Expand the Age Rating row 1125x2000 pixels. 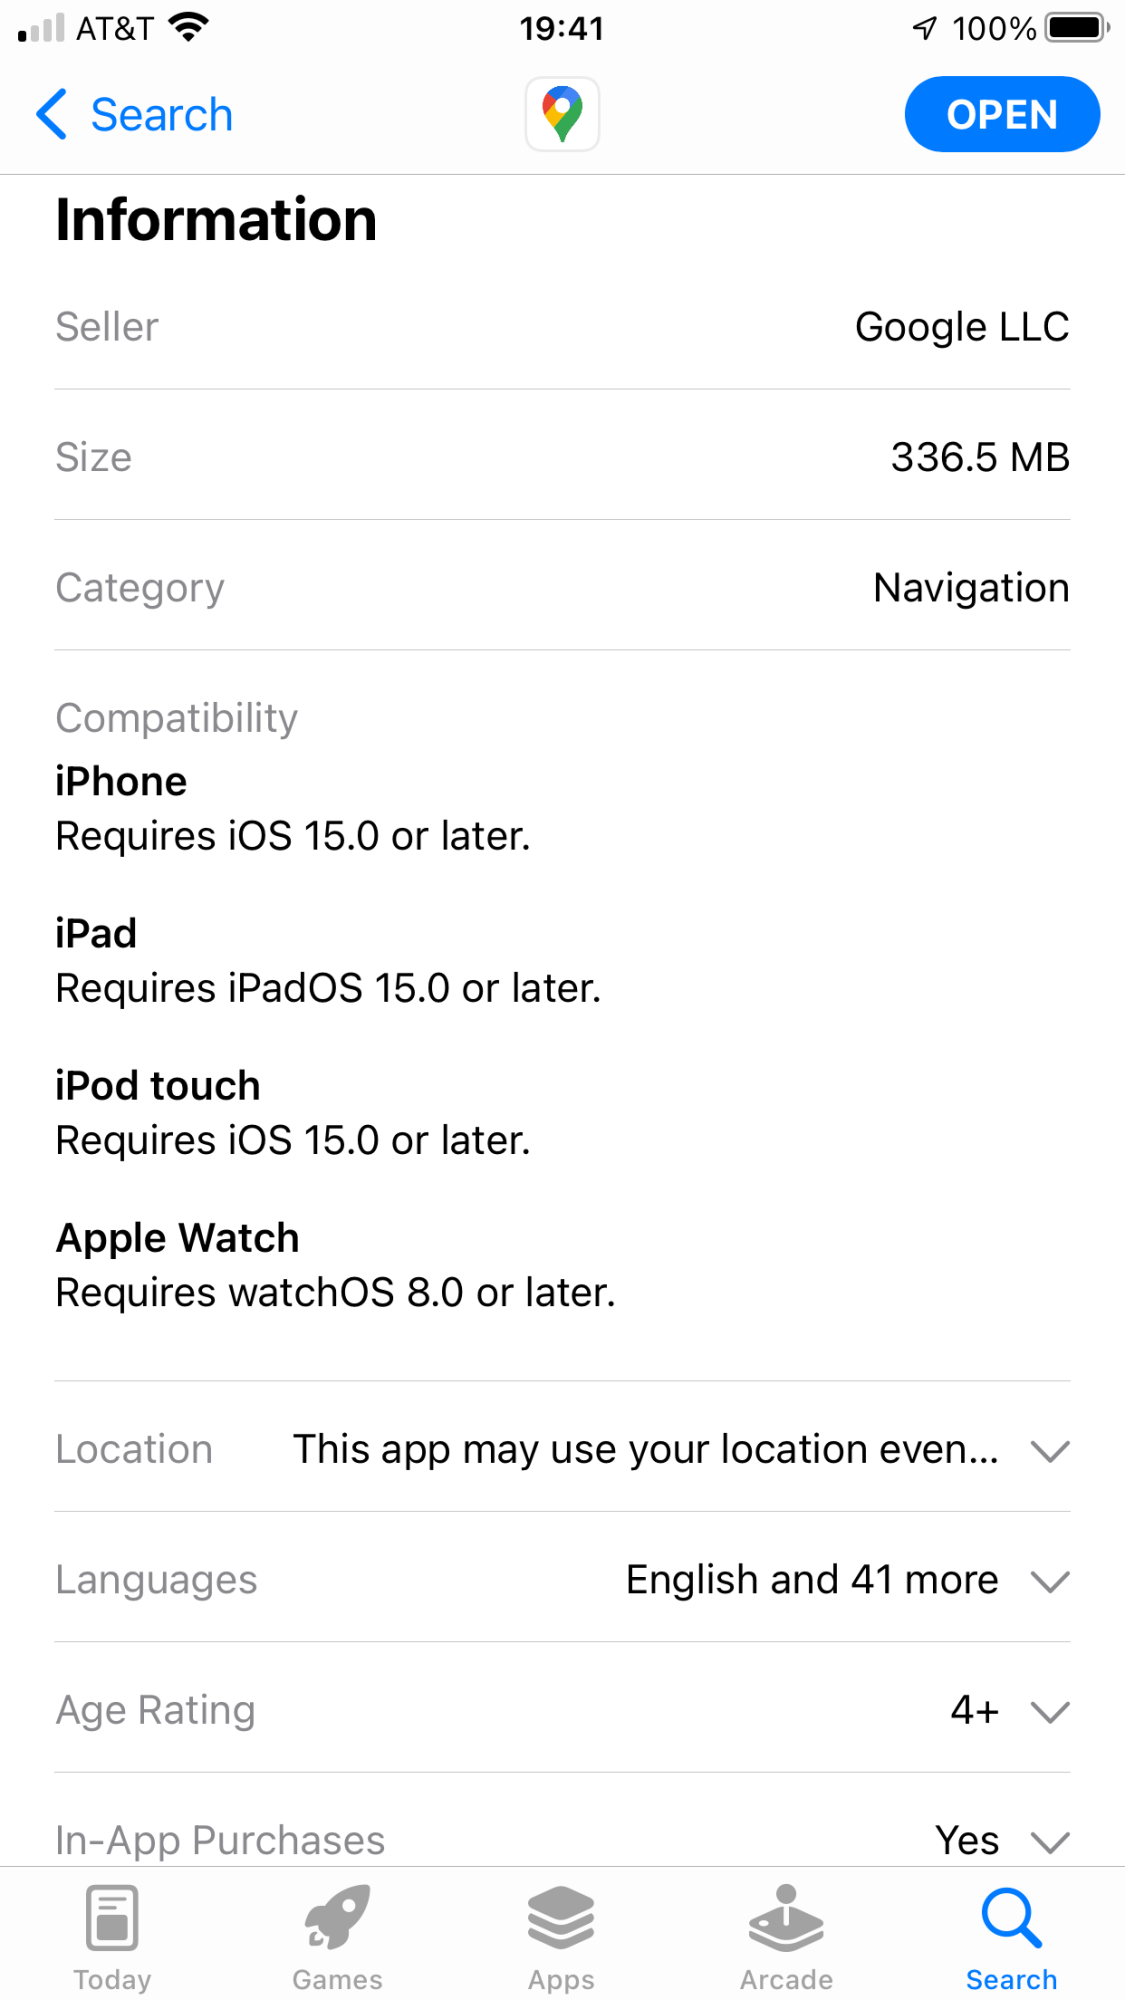coord(1050,1712)
